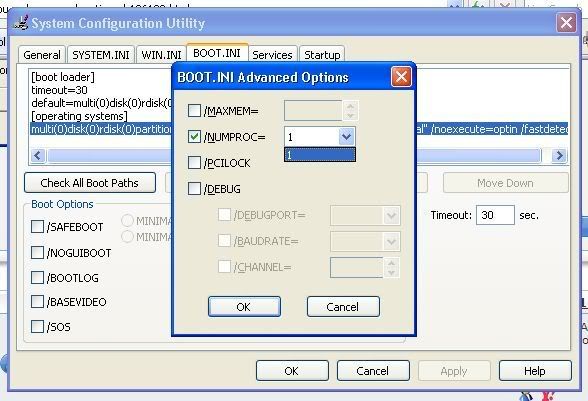This screenshot has height=401, width=588.
Task: Click the System Configuration Utility title icon
Action: [21, 23]
